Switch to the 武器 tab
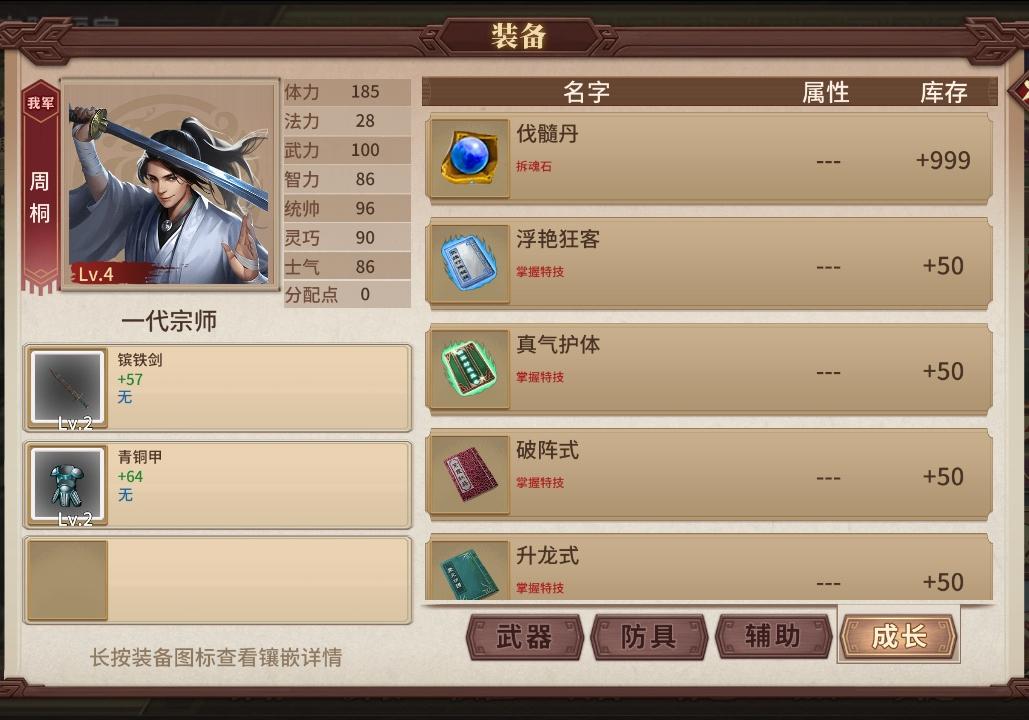 coord(524,637)
